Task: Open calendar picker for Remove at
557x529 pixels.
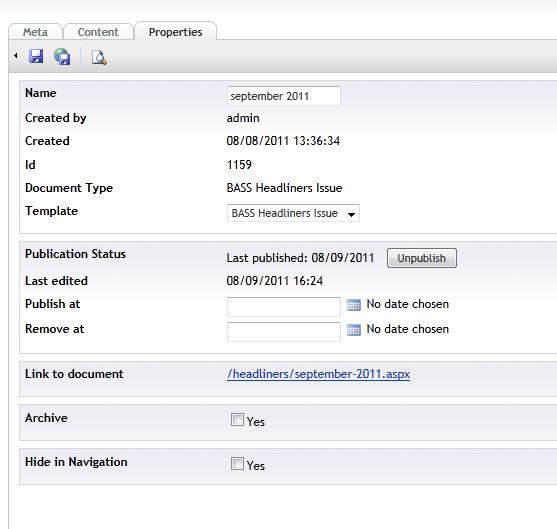Action: pos(354,330)
